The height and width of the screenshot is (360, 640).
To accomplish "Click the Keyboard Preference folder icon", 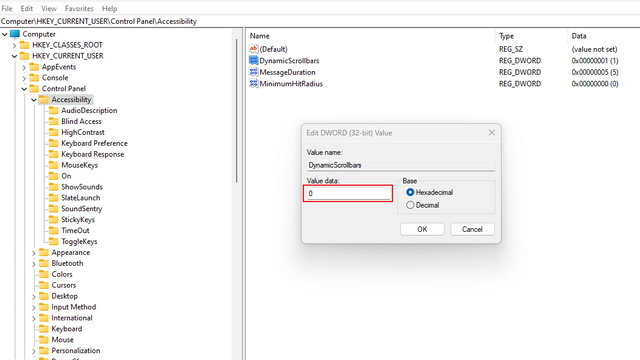I will pos(53,143).
